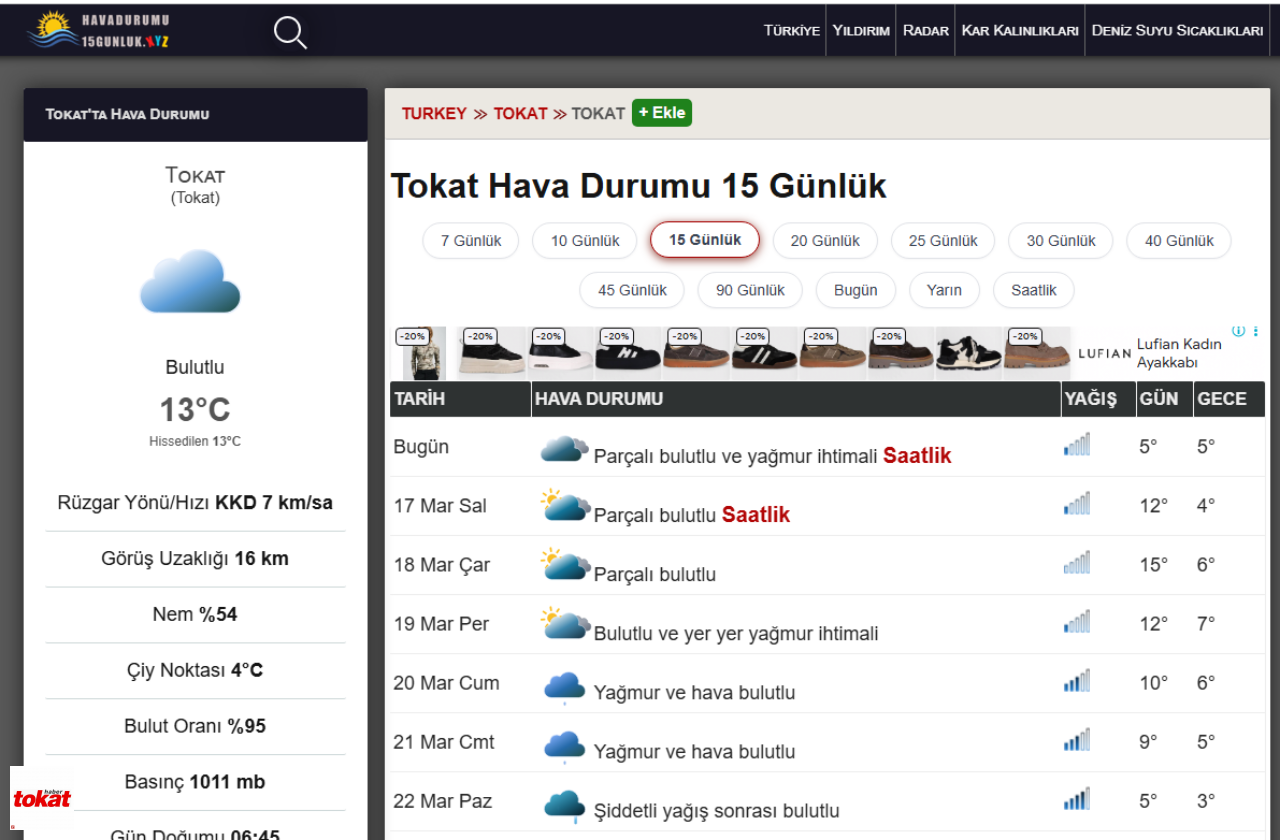Click the Görüş Uzaklığı 16 km row
Screen dimensions: 1280x840
click(195, 559)
